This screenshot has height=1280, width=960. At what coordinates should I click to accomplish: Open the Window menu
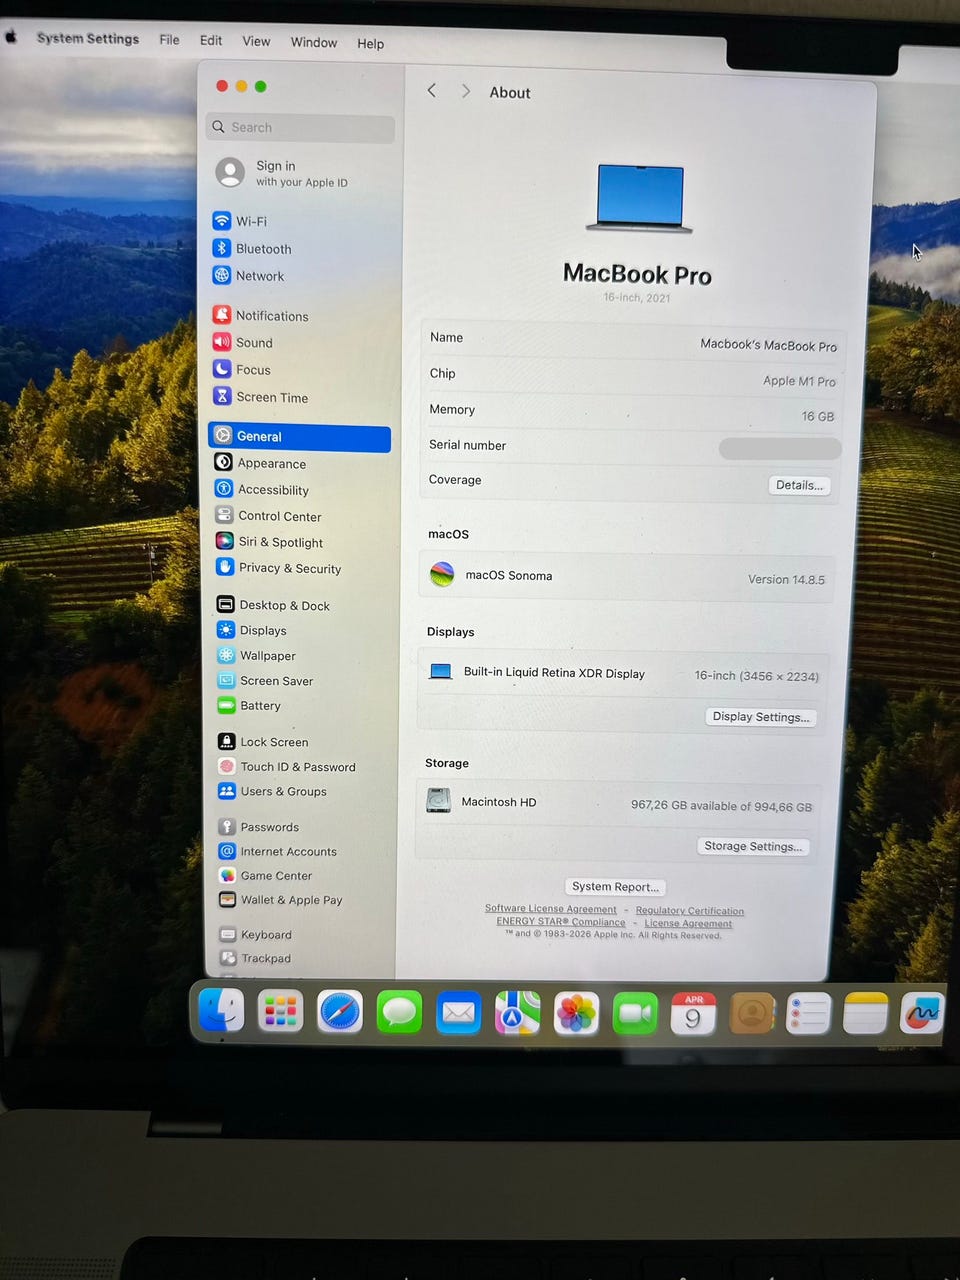click(x=314, y=42)
